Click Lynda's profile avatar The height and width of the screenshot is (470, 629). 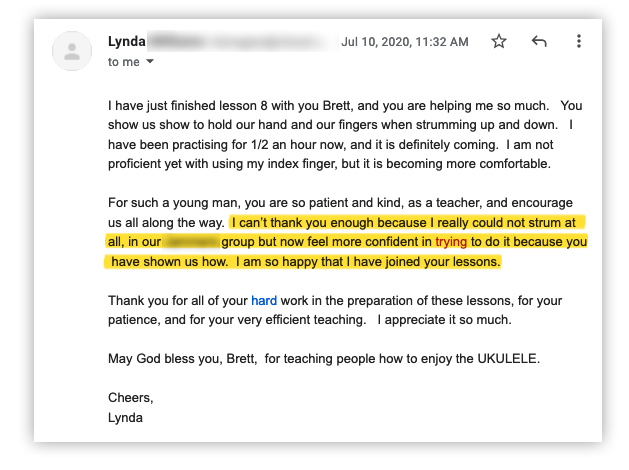(x=72, y=51)
